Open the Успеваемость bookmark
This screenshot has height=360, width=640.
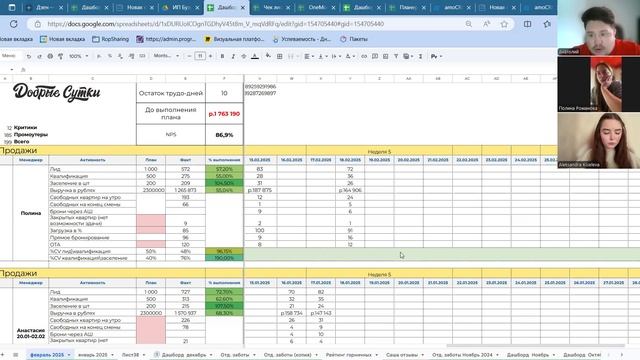point(302,39)
